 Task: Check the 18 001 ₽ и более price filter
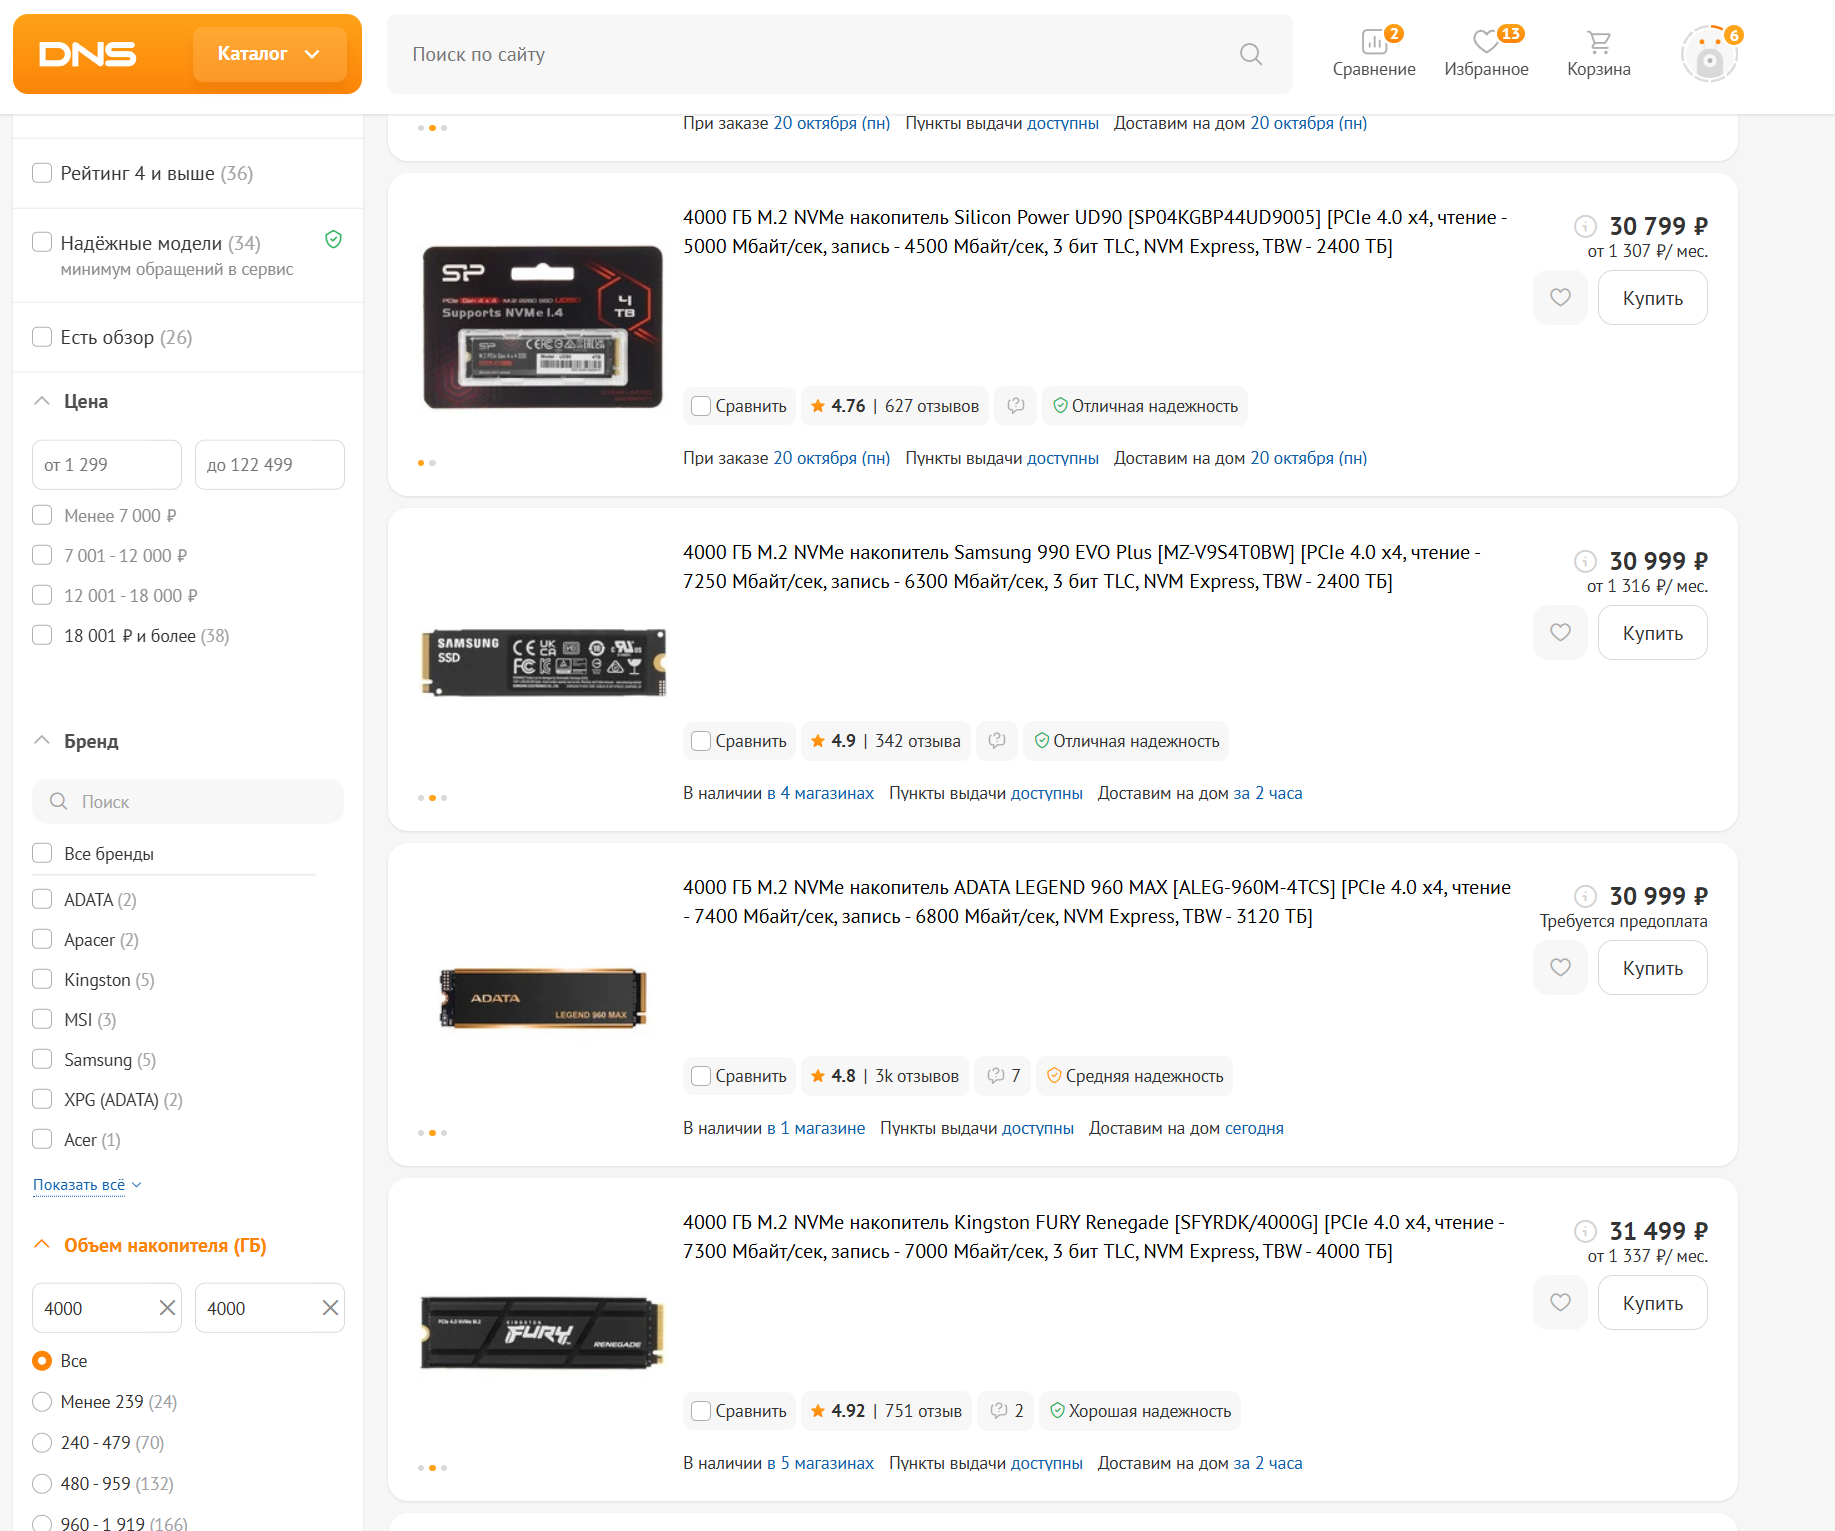(42, 635)
